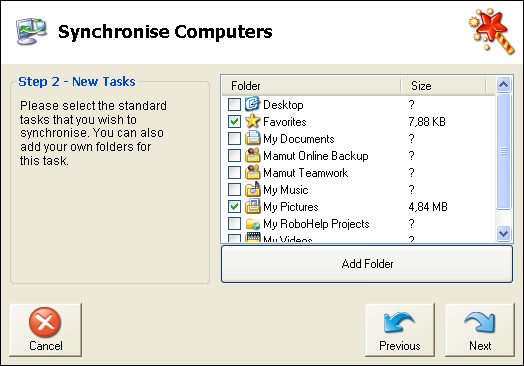Select the My Pictures label
524x366 pixels.
[291, 207]
